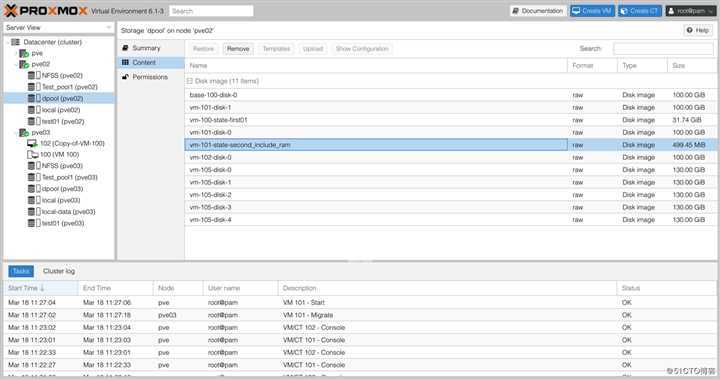Screen dimensions: 720x379
Task: Collapse the pve02 tree node
Action: click(17, 64)
